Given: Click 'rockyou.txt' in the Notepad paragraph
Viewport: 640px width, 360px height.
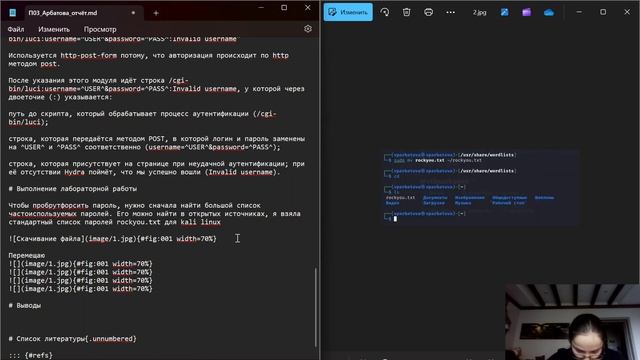Looking at the screenshot, I should click(138, 222).
